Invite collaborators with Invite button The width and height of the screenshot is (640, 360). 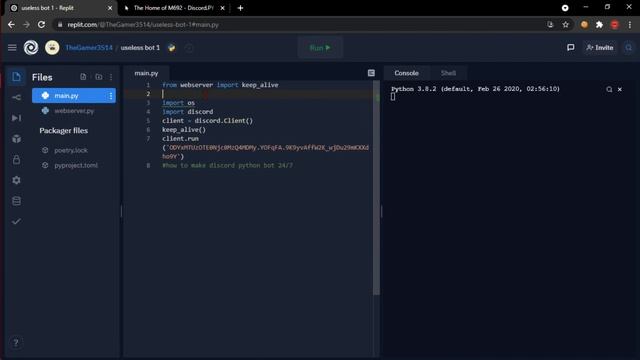point(600,48)
